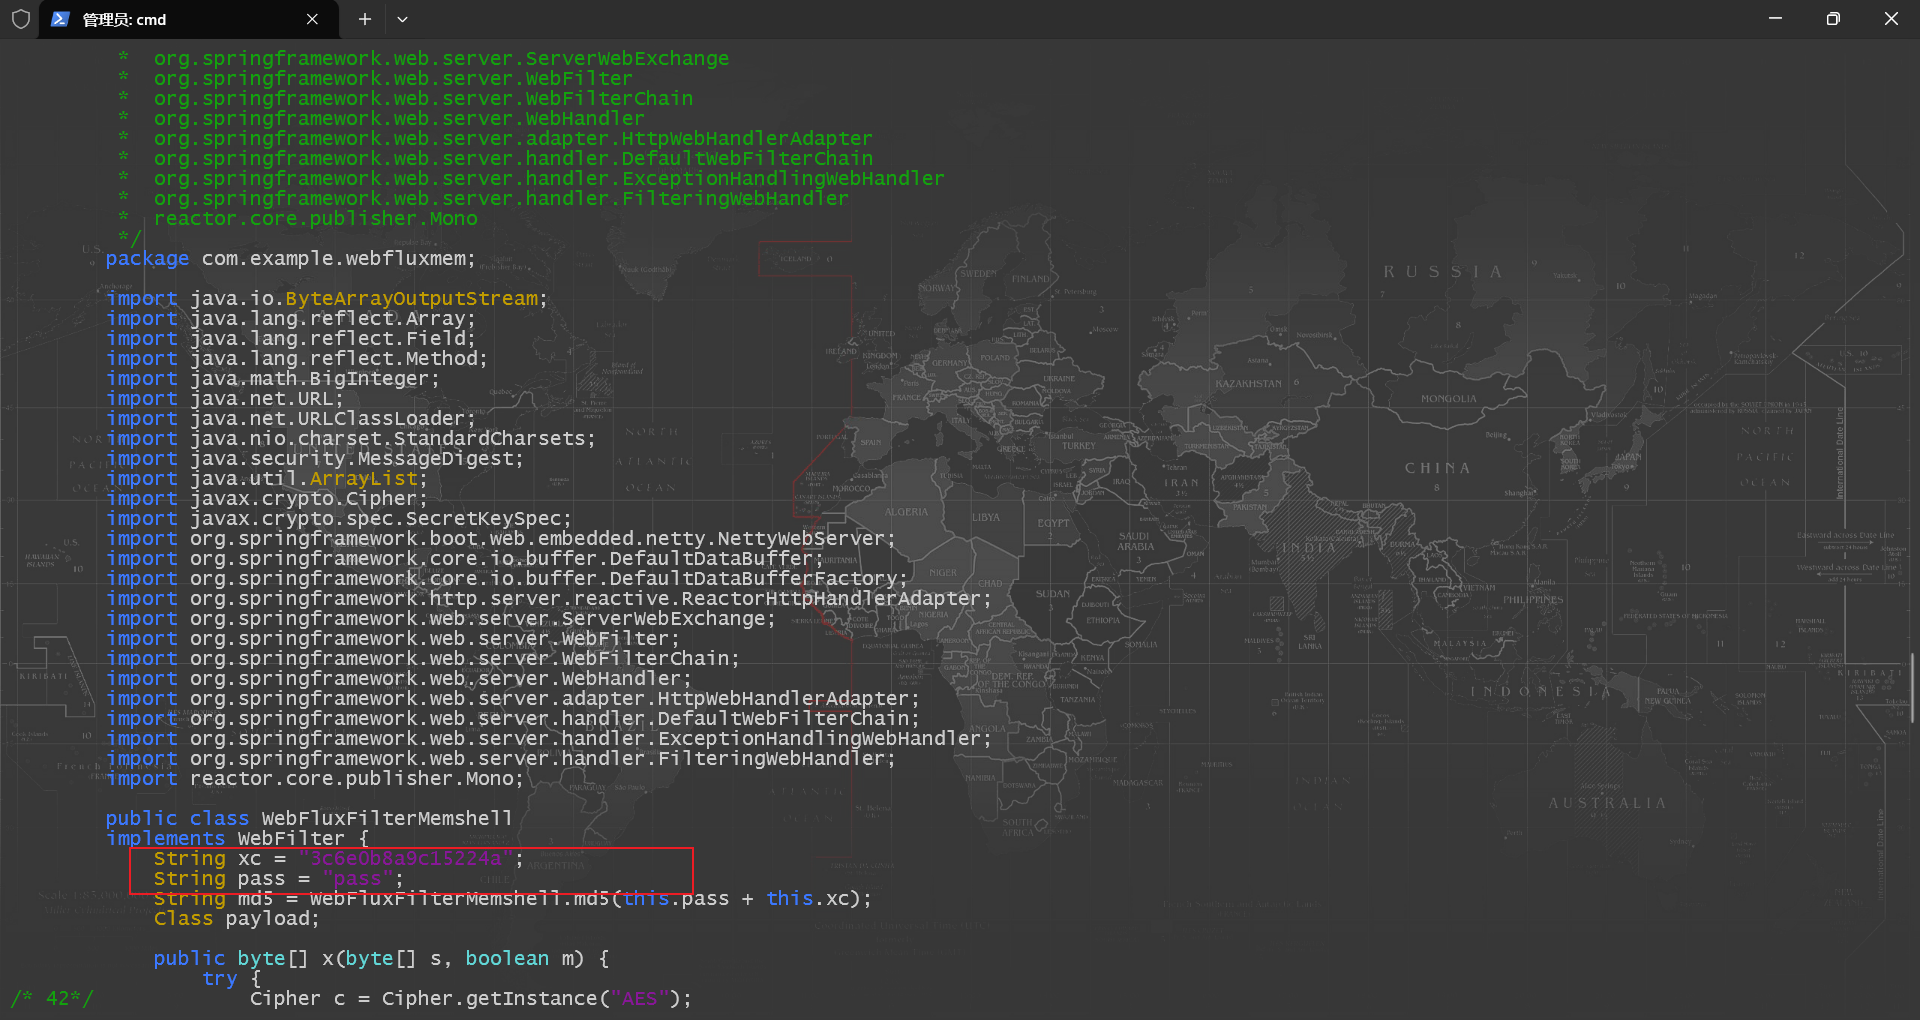Click import reactor.core.publisher.Mono line
The width and height of the screenshot is (1920, 1020).
coord(315,779)
